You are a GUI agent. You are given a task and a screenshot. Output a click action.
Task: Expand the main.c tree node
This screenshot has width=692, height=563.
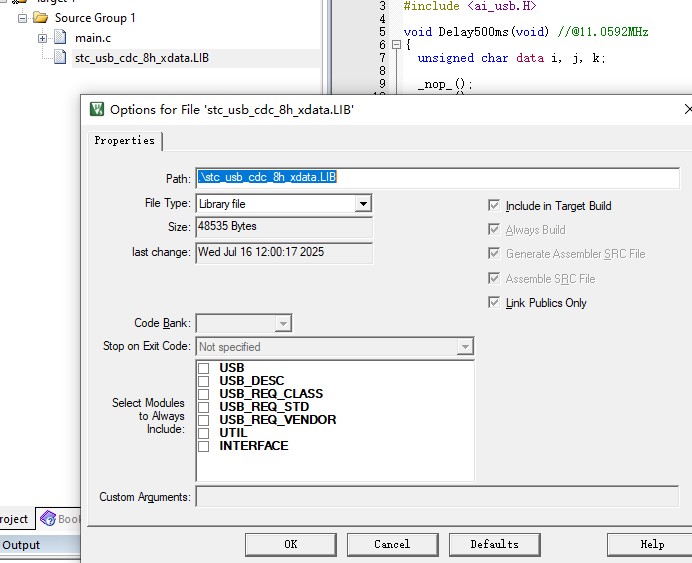point(43,38)
